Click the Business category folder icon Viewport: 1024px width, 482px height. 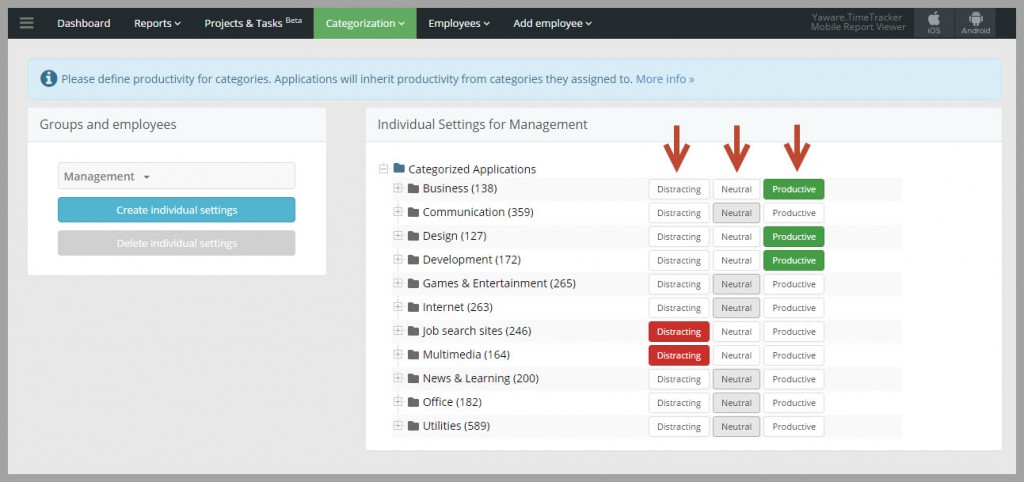coord(413,189)
